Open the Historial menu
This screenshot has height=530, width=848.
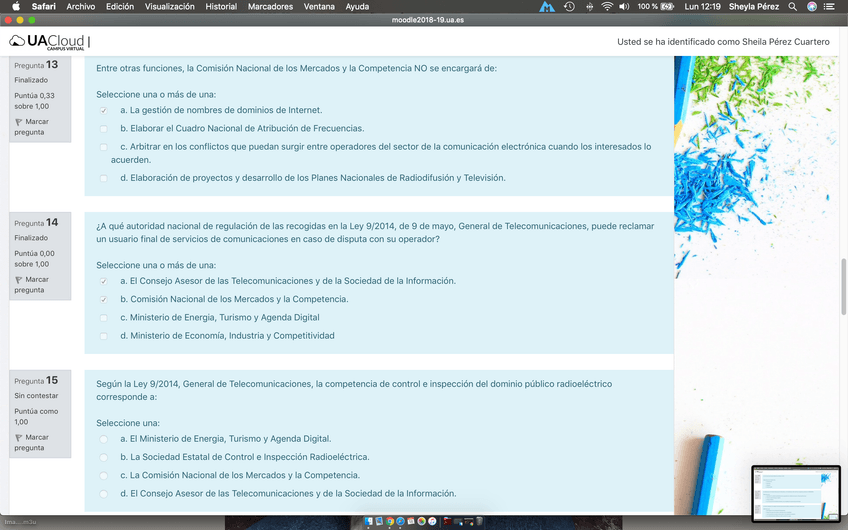[221, 6]
